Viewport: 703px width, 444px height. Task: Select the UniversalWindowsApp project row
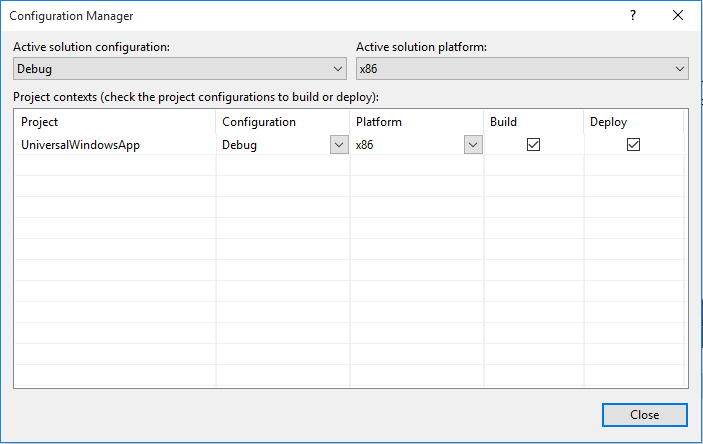tap(78, 145)
